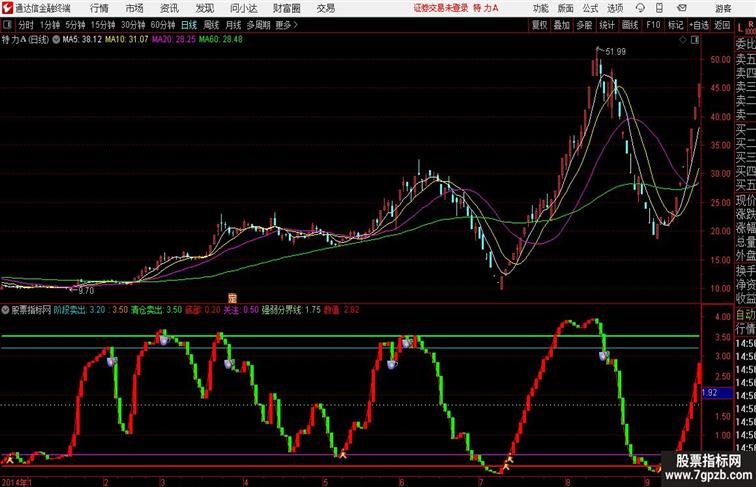The height and width of the screenshot is (487, 756).
Task: Click the 9.70 low price marker
Action: click(x=86, y=291)
